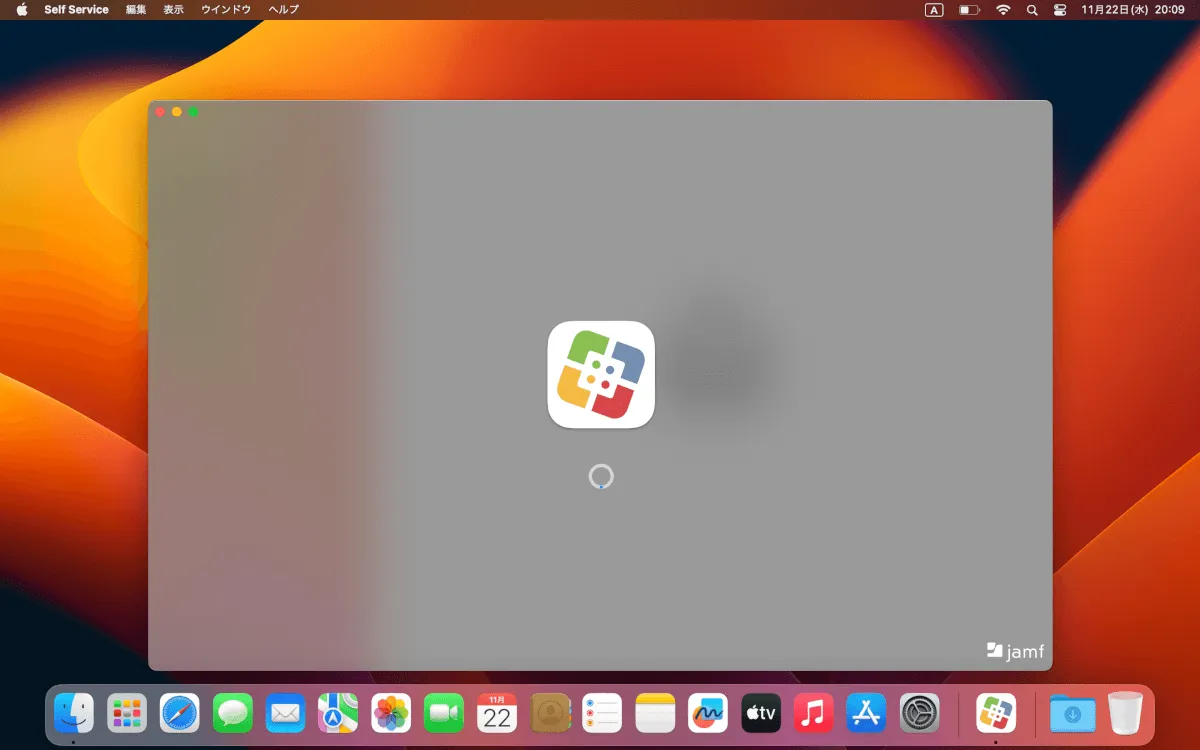
Task: Open the Wi-Fi status menu
Action: [x=1003, y=10]
